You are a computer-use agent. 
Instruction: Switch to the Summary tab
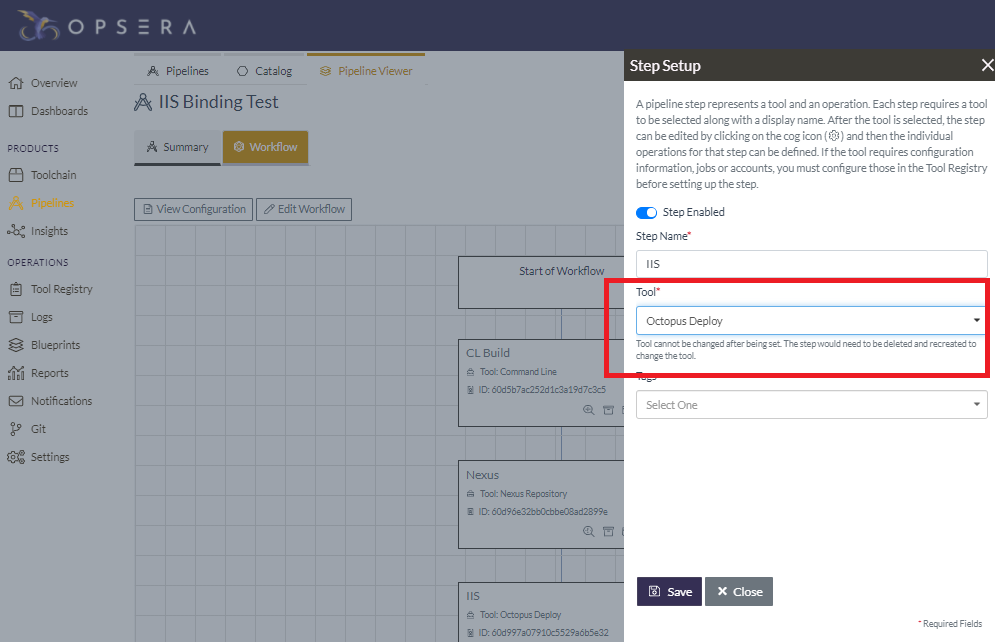coord(177,147)
